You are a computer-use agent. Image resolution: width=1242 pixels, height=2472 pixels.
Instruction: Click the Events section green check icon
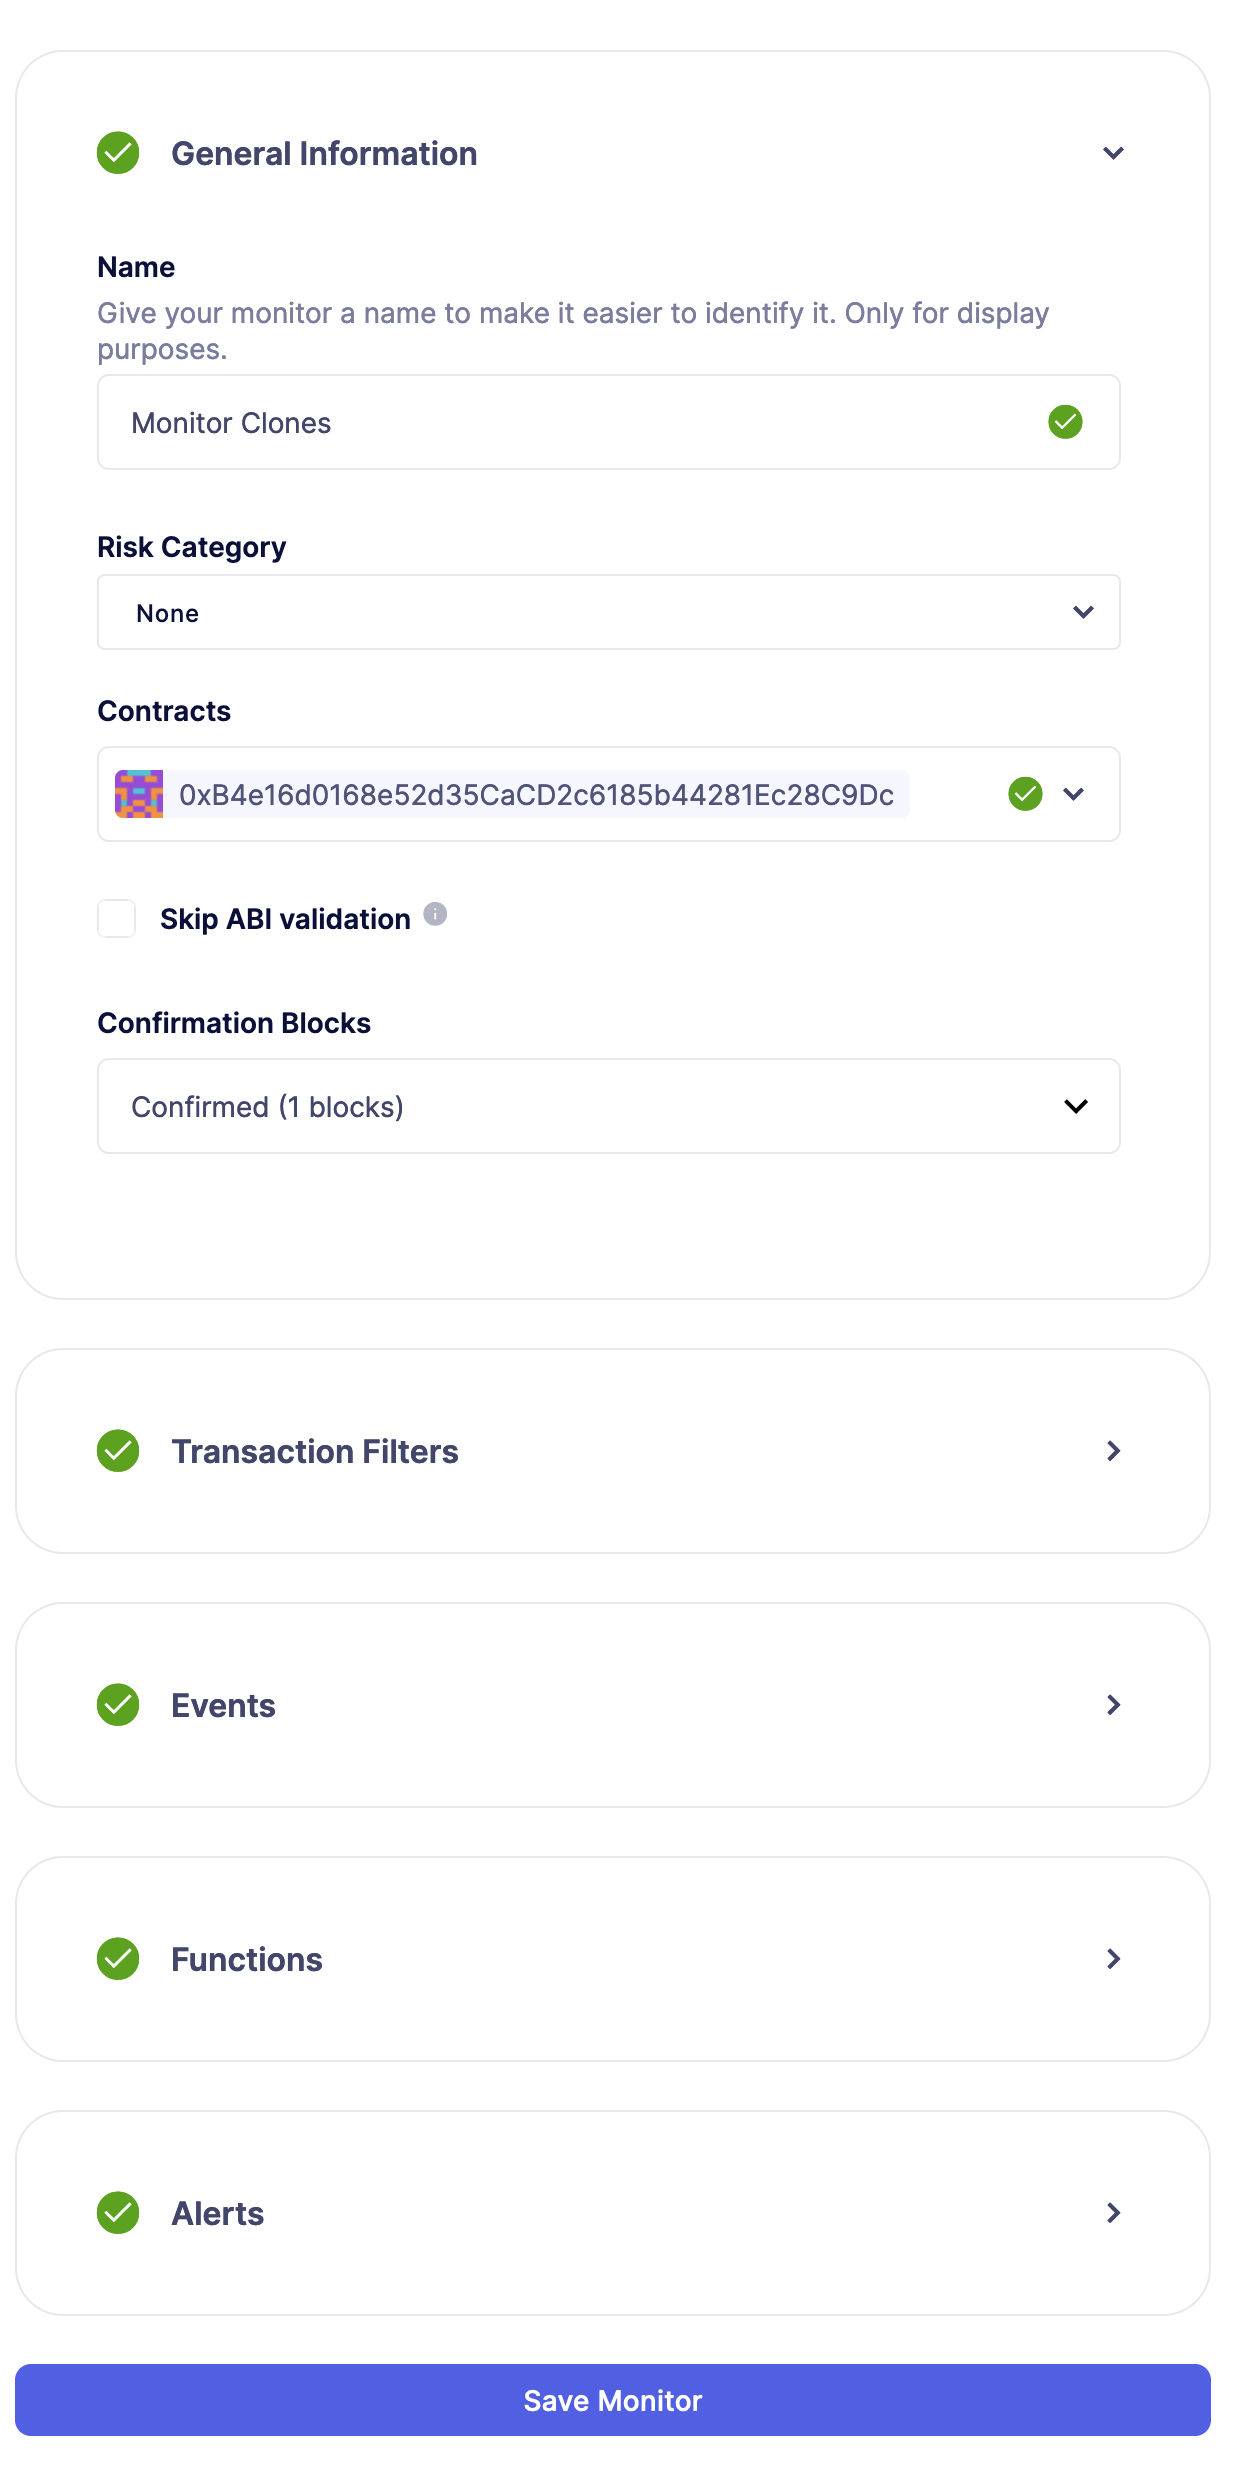click(x=118, y=1705)
